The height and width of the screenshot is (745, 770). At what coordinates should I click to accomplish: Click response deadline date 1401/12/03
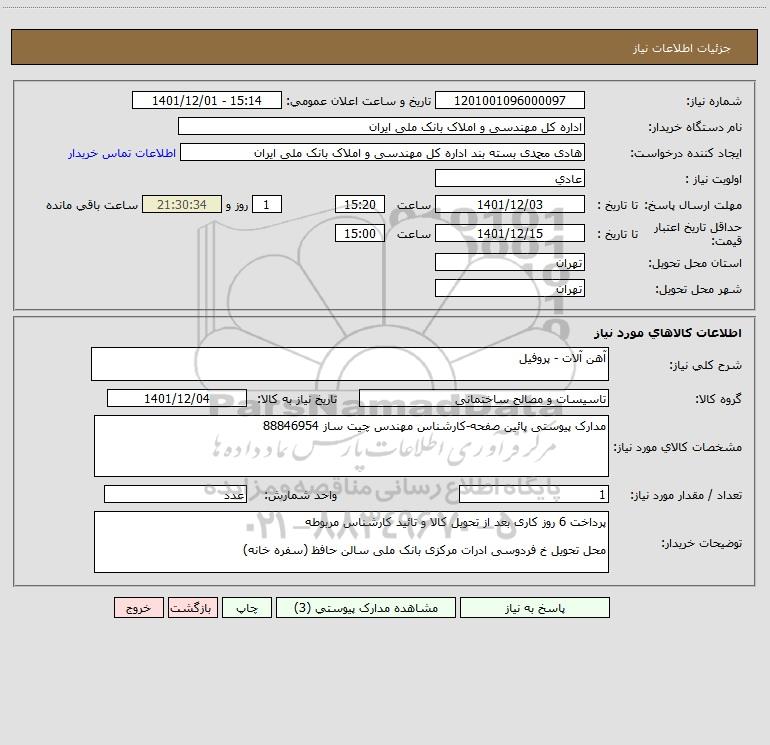click(x=510, y=204)
